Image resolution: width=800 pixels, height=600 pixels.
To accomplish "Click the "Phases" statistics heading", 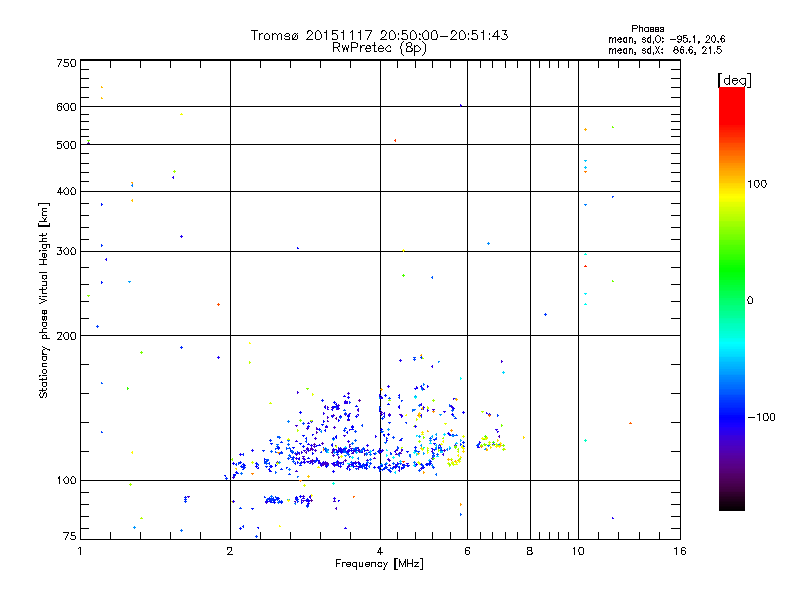I will [647, 29].
